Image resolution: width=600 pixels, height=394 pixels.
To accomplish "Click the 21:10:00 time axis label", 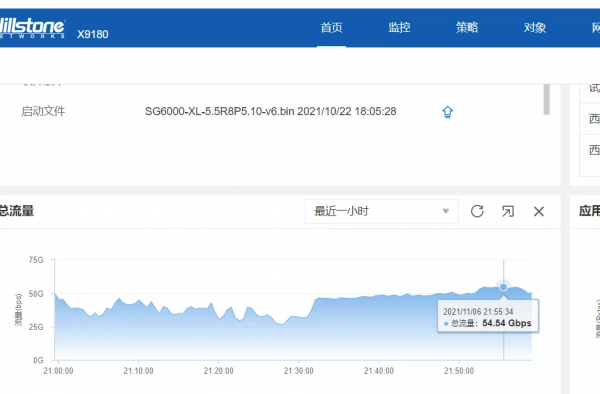I will (138, 371).
